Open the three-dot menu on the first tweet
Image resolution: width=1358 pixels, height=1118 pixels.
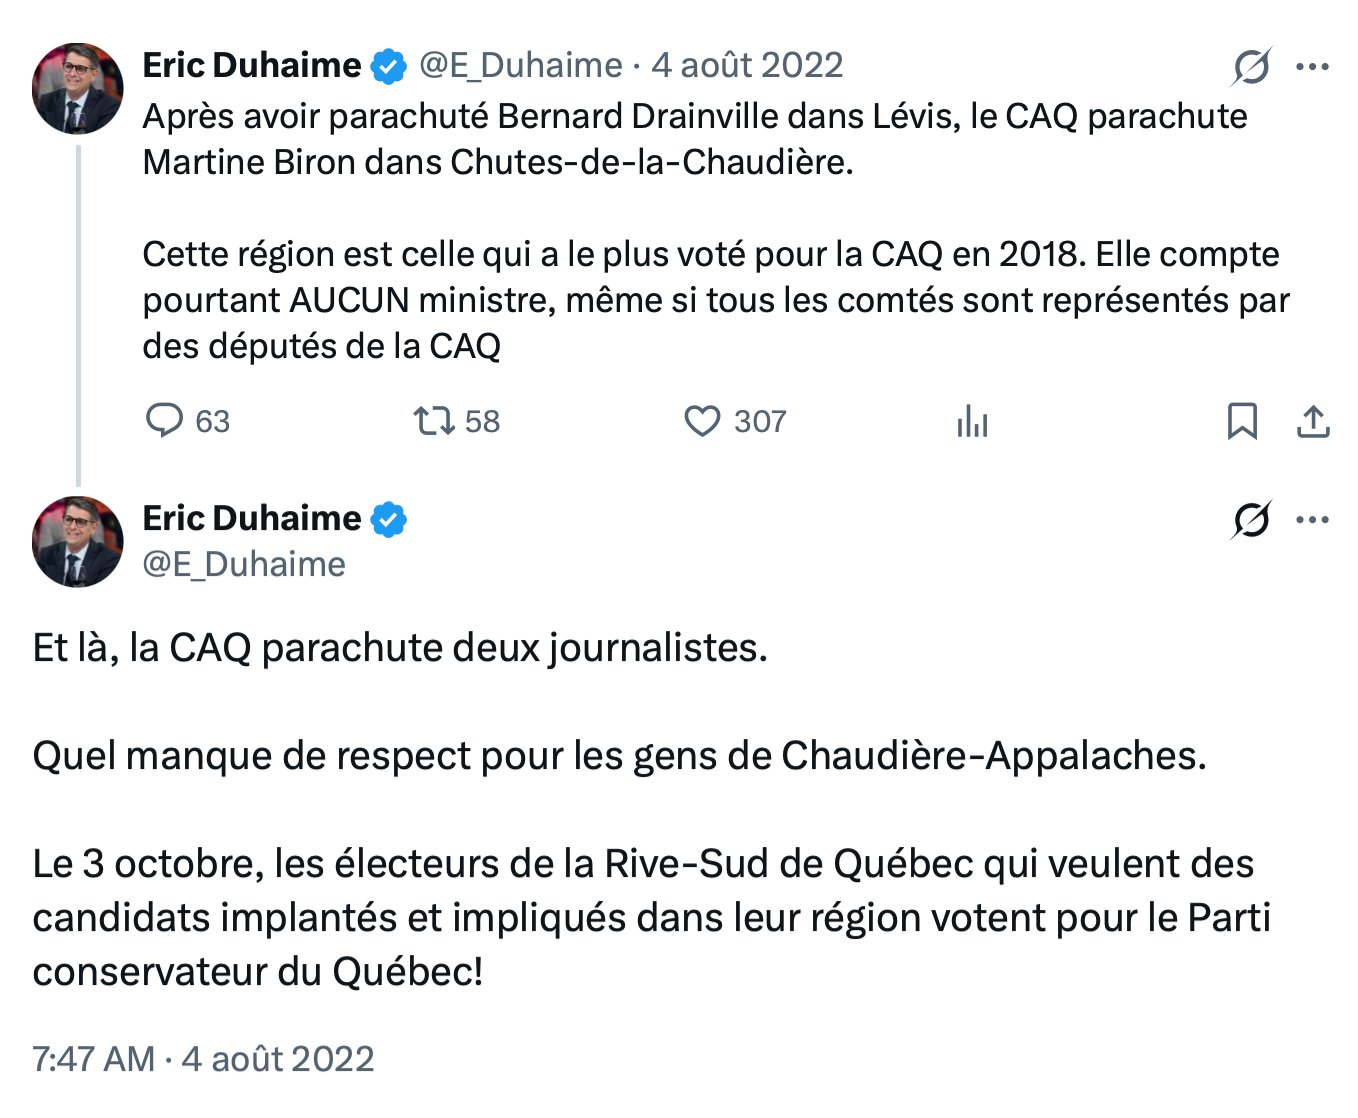[x=1312, y=67]
